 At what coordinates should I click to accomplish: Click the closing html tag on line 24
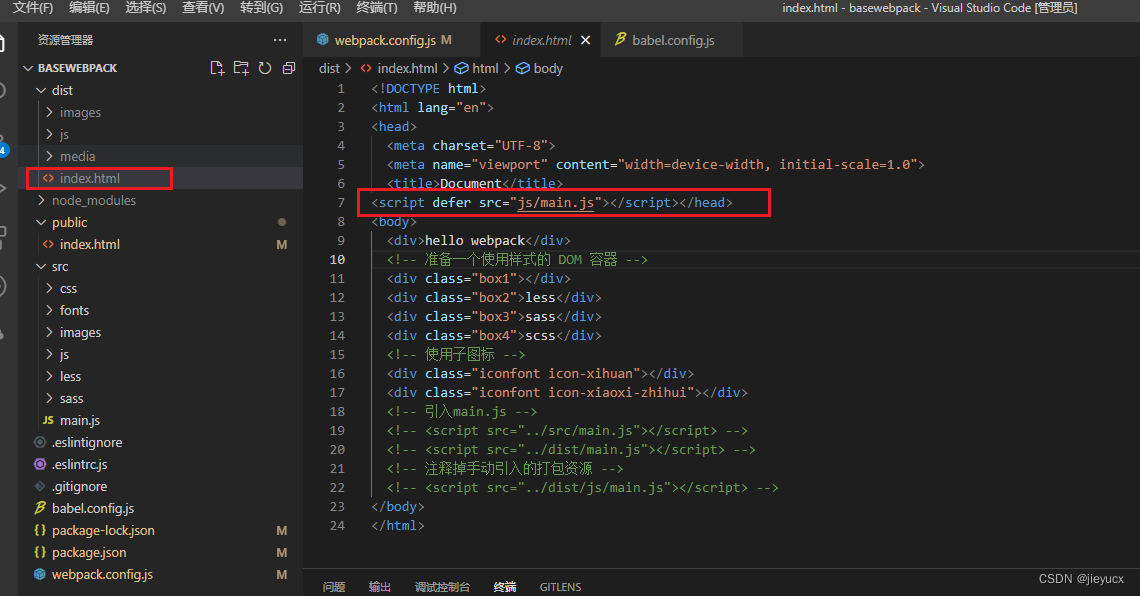point(398,525)
